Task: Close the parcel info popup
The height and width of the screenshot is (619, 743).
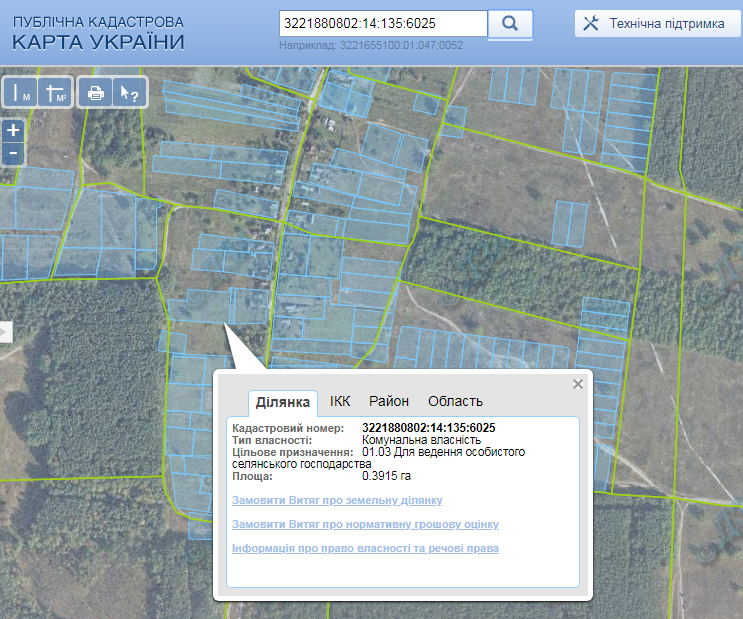Action: pos(577,384)
